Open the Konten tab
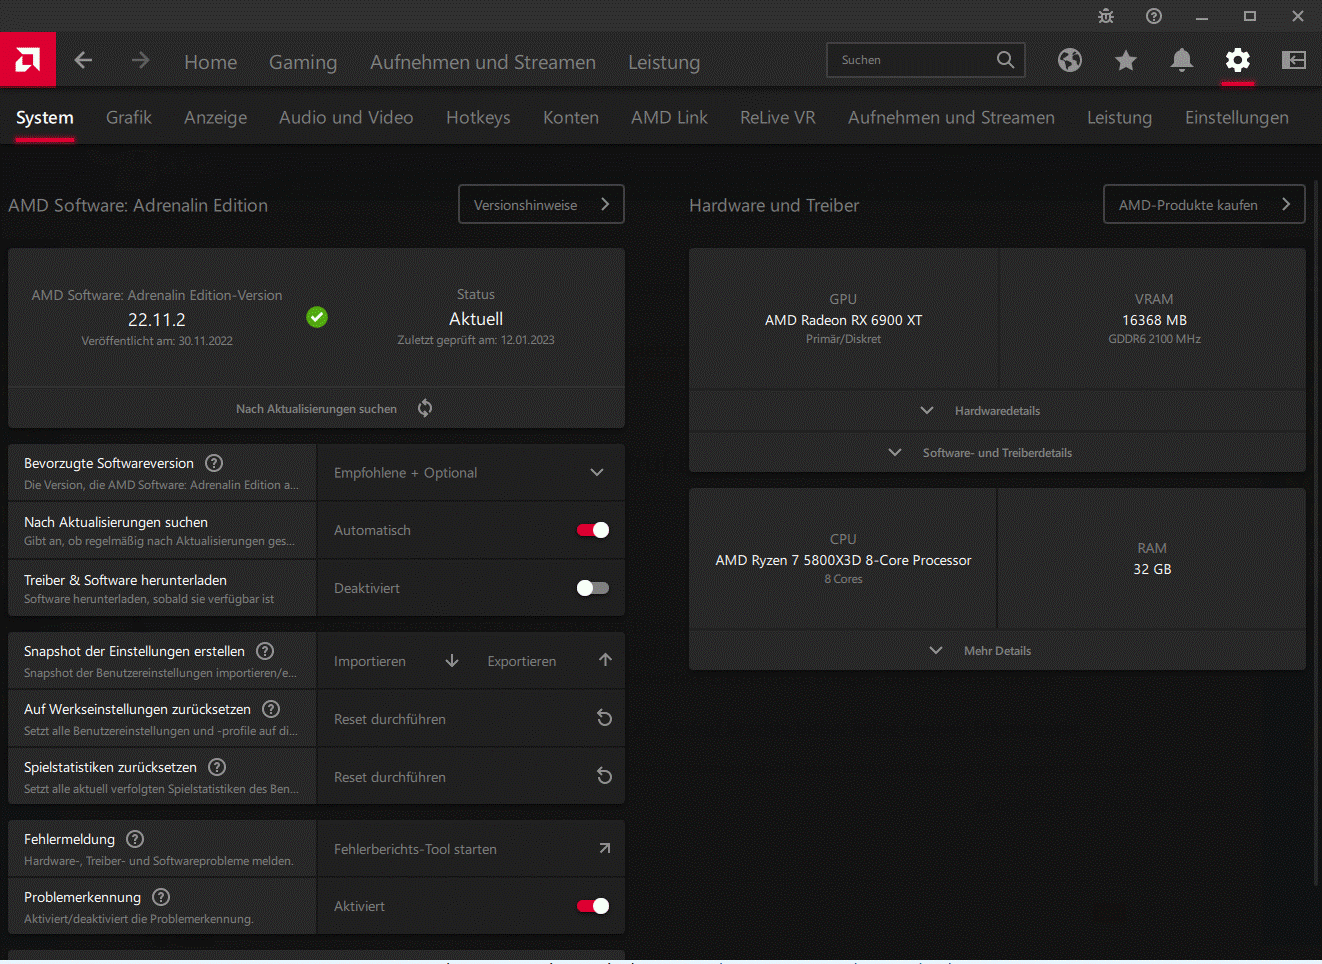This screenshot has width=1322, height=964. pyautogui.click(x=571, y=118)
